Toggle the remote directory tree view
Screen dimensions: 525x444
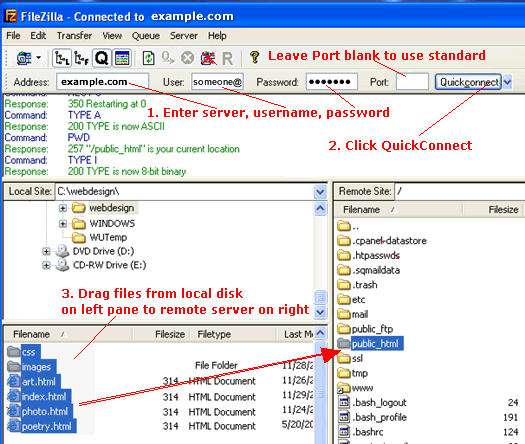(81, 58)
